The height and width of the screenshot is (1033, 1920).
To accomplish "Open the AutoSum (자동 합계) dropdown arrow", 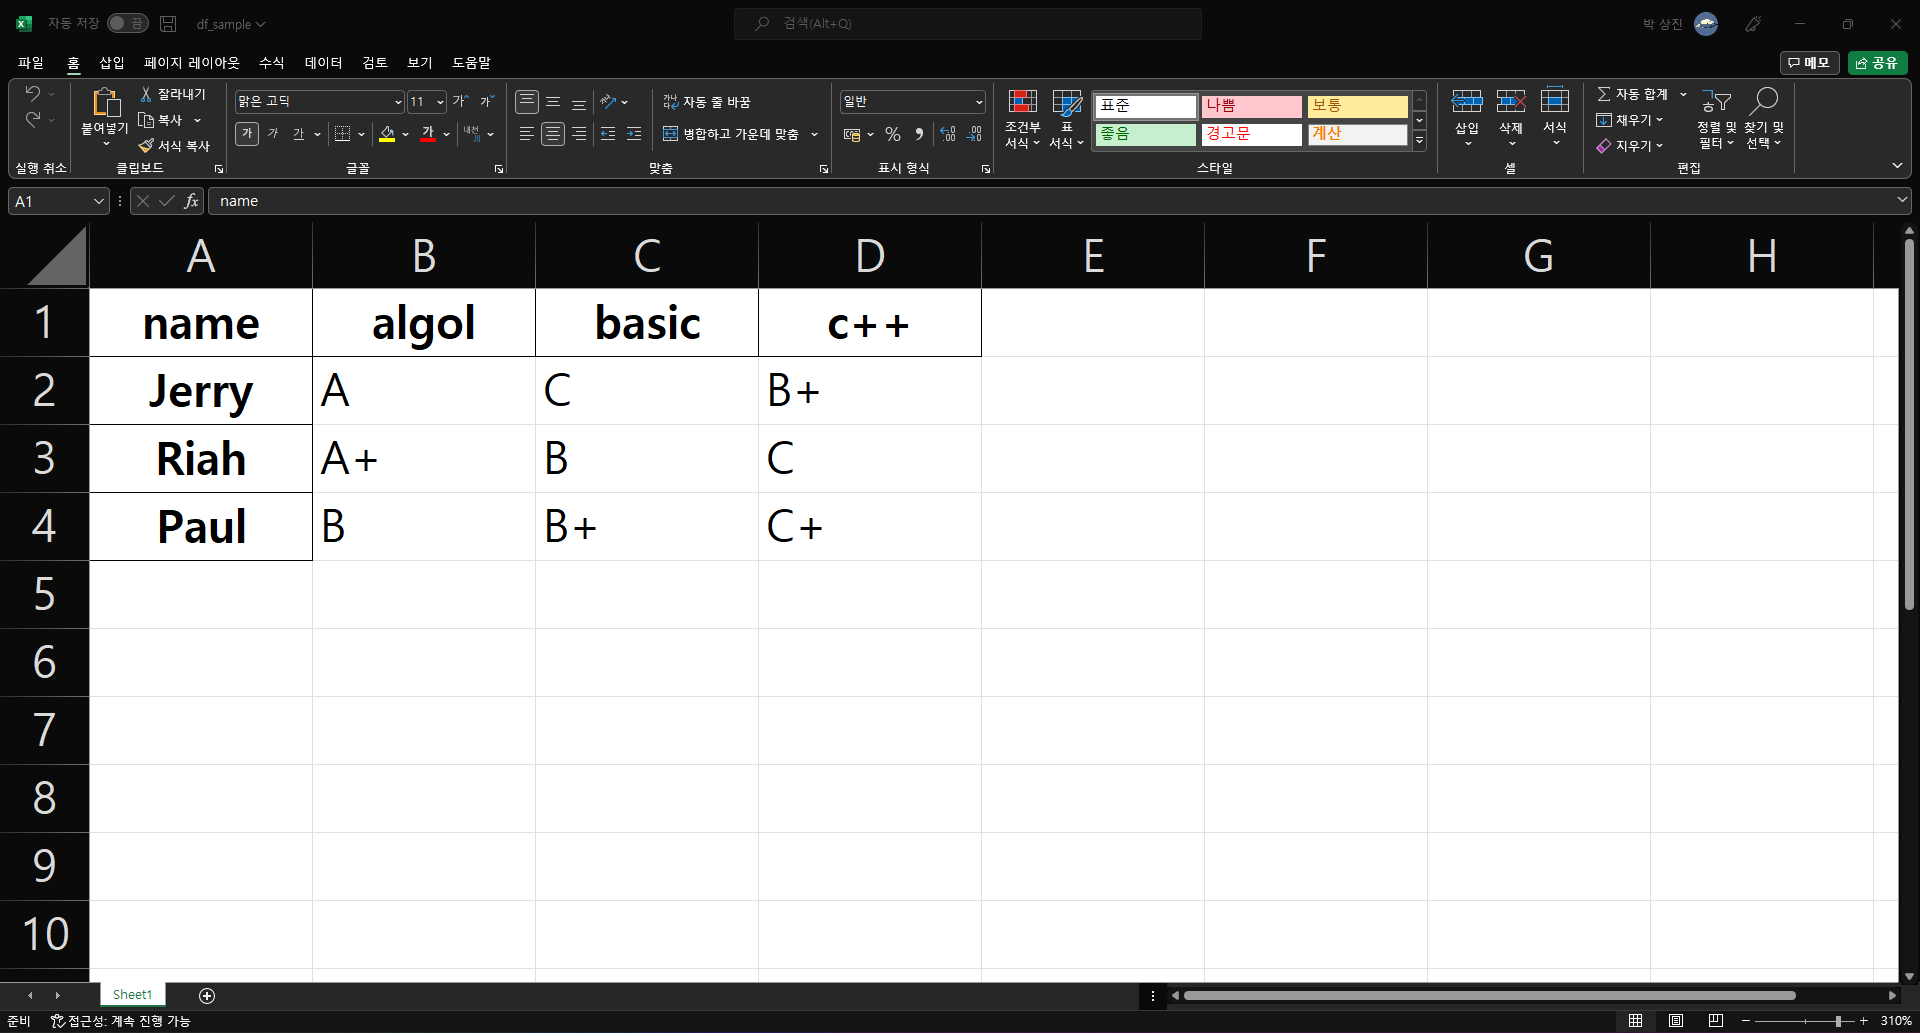I will [x=1683, y=94].
